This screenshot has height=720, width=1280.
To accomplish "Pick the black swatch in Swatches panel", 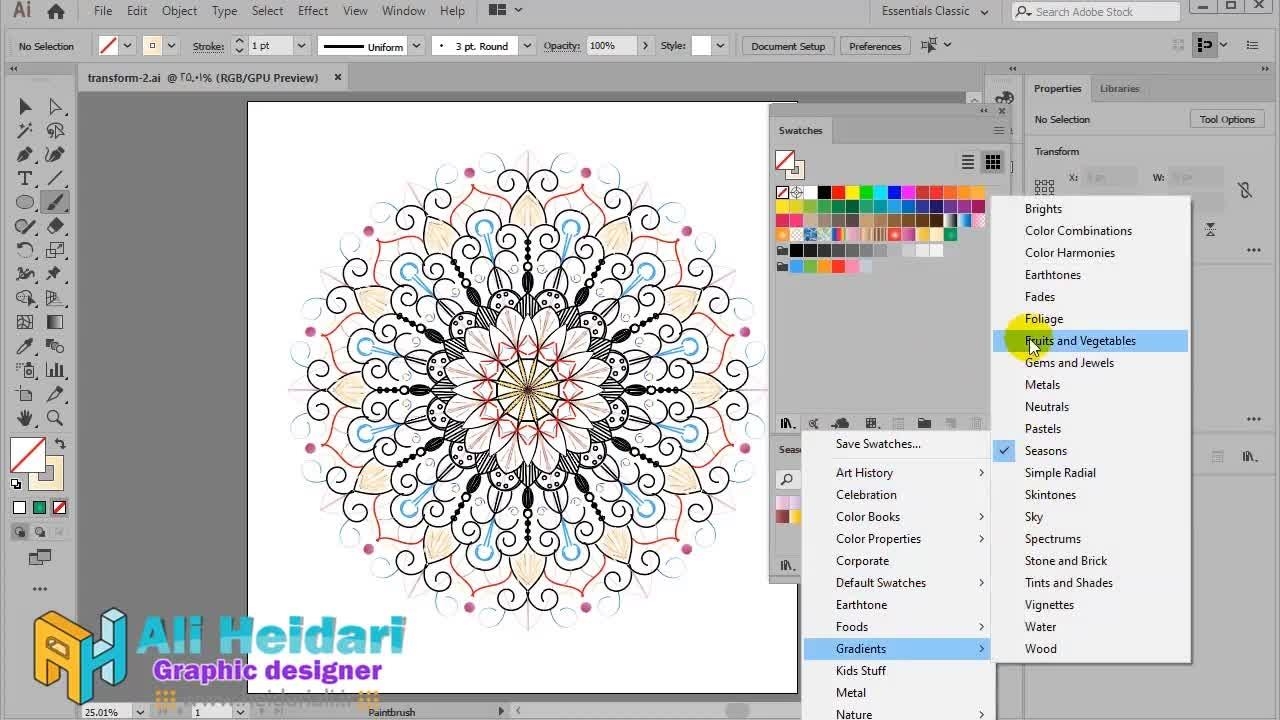I will click(x=824, y=192).
